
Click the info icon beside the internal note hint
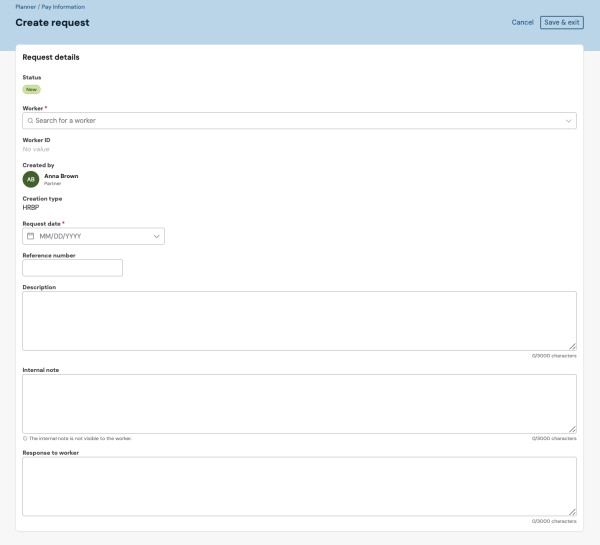(24, 438)
